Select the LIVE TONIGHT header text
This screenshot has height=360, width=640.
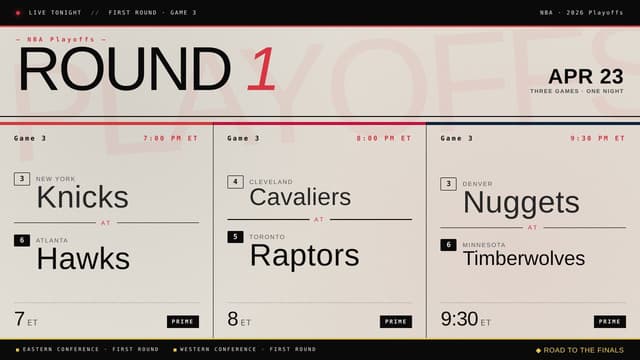click(x=55, y=13)
